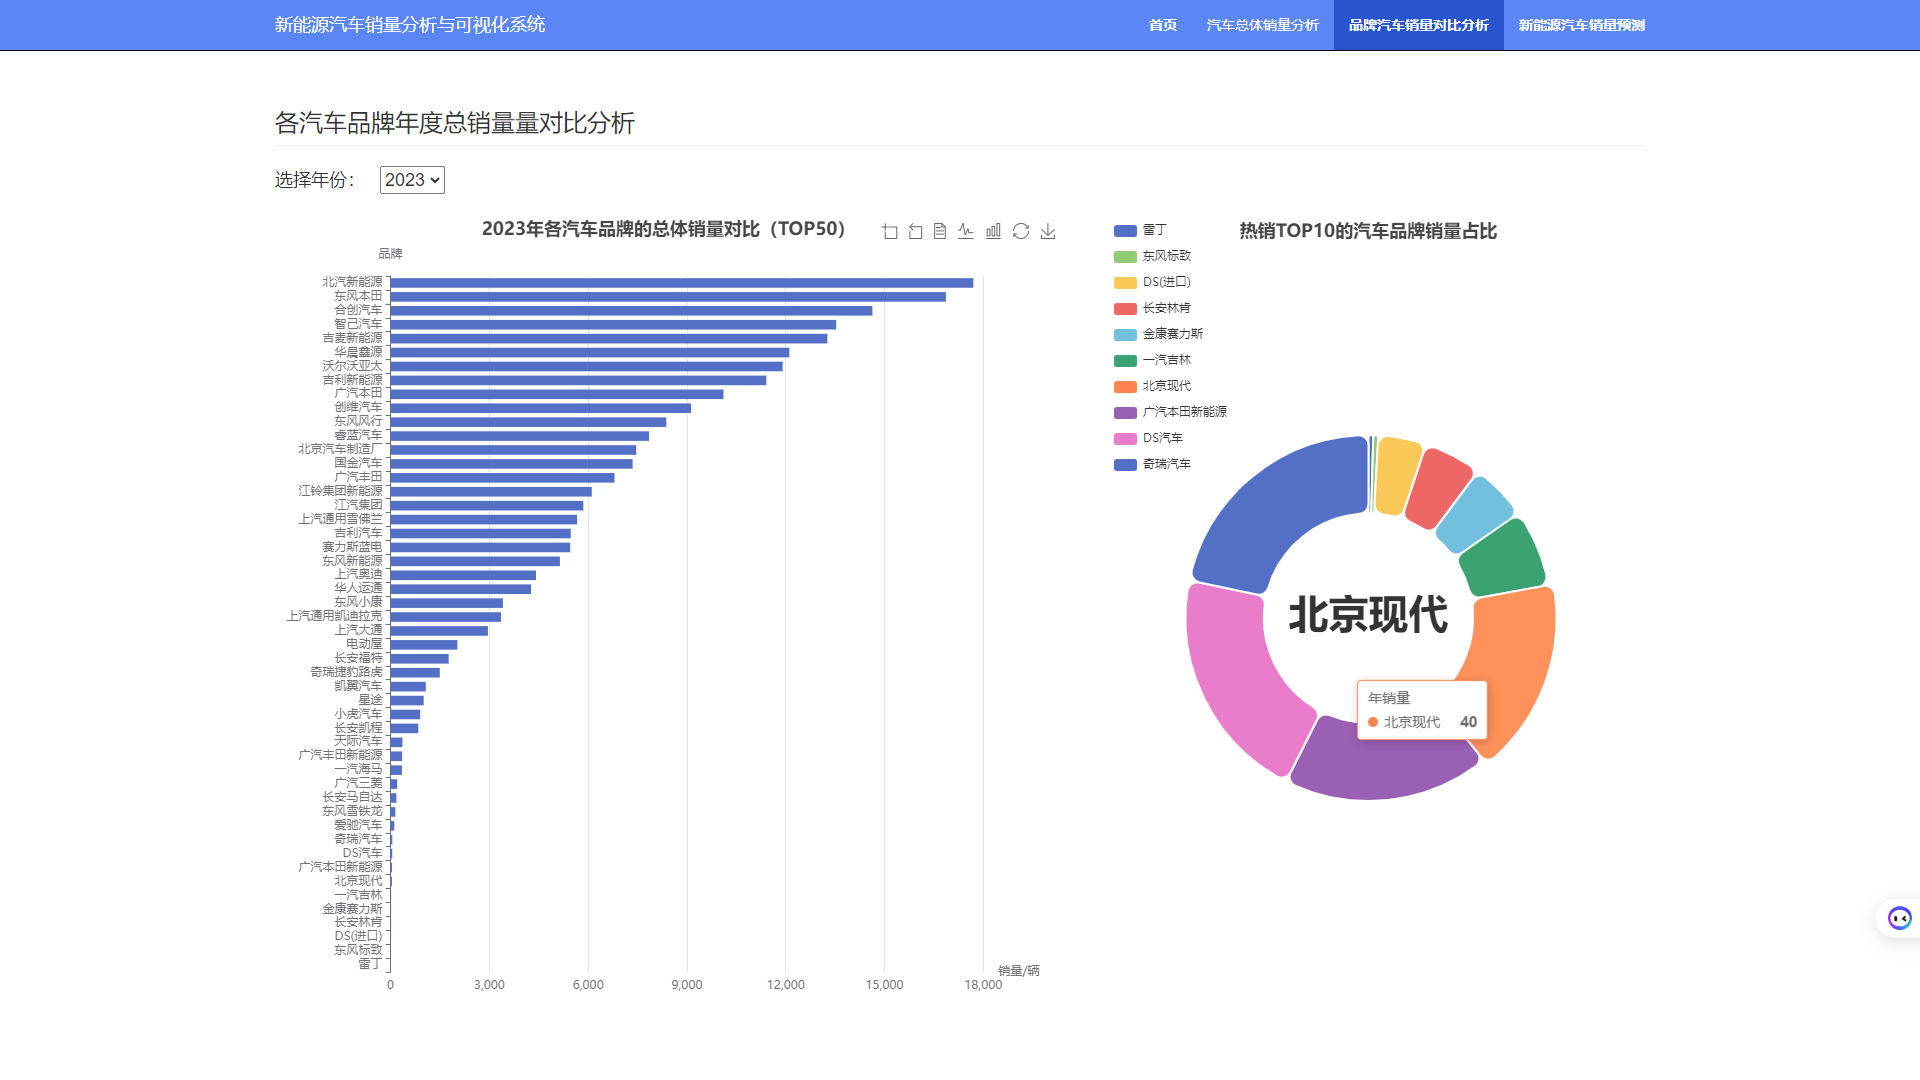Screen dimensions: 1920x1080
Task: Click the 北汽新能源 top bar in chart
Action: [680, 283]
